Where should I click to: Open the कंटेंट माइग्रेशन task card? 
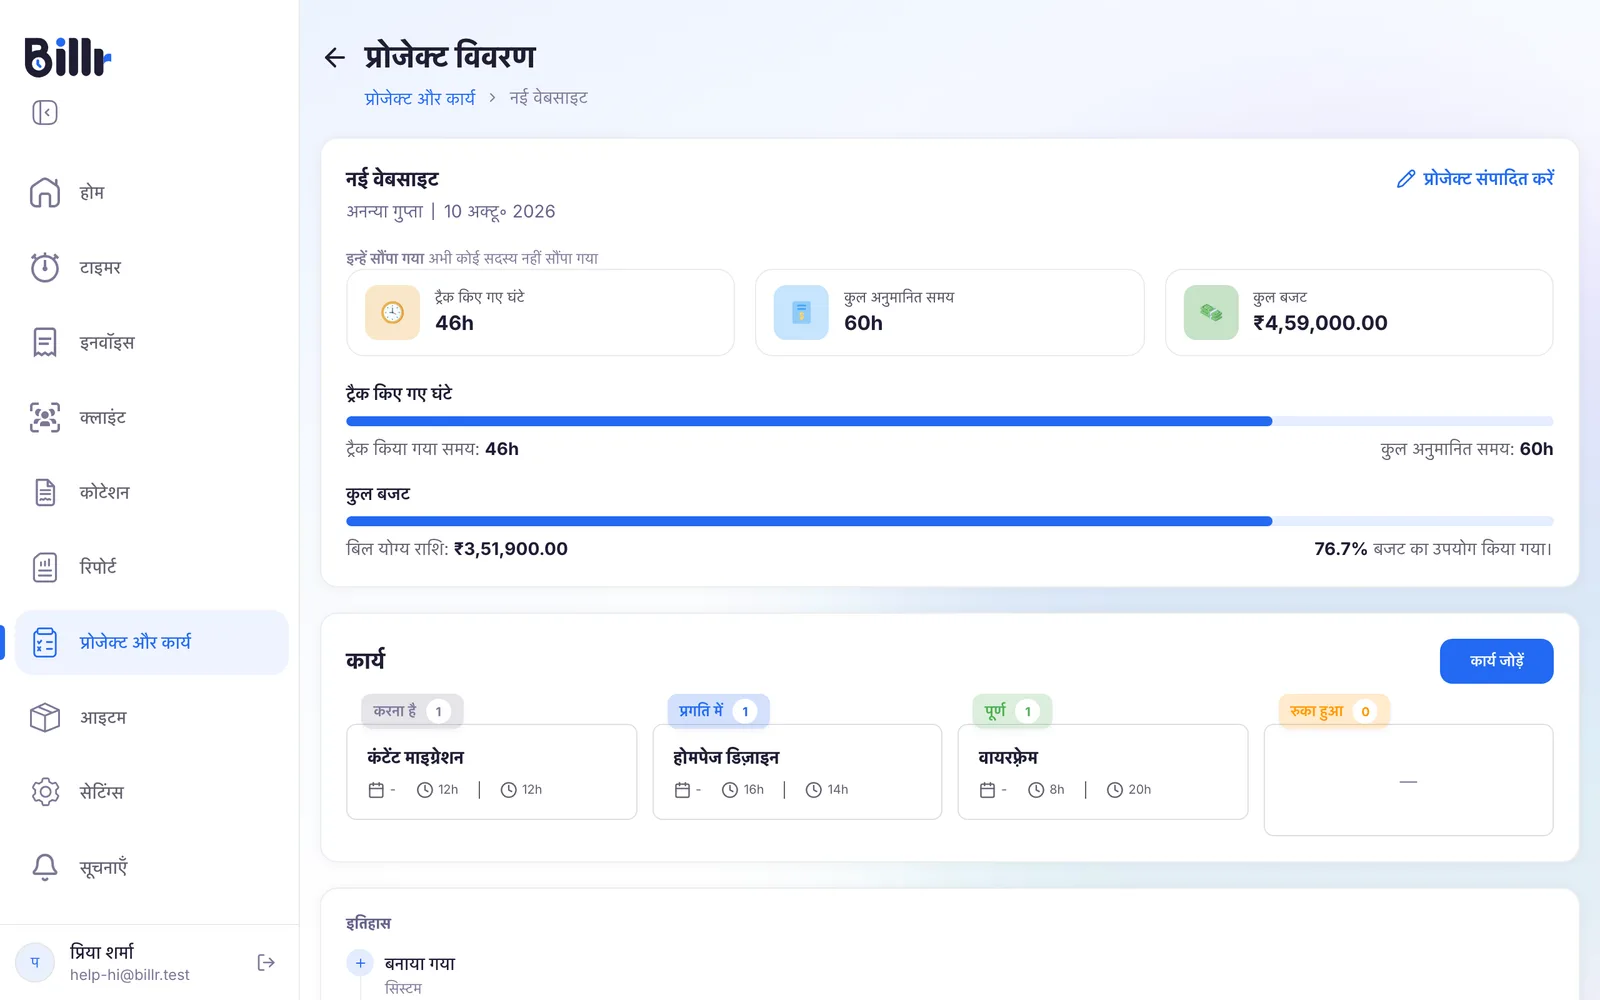coord(491,772)
